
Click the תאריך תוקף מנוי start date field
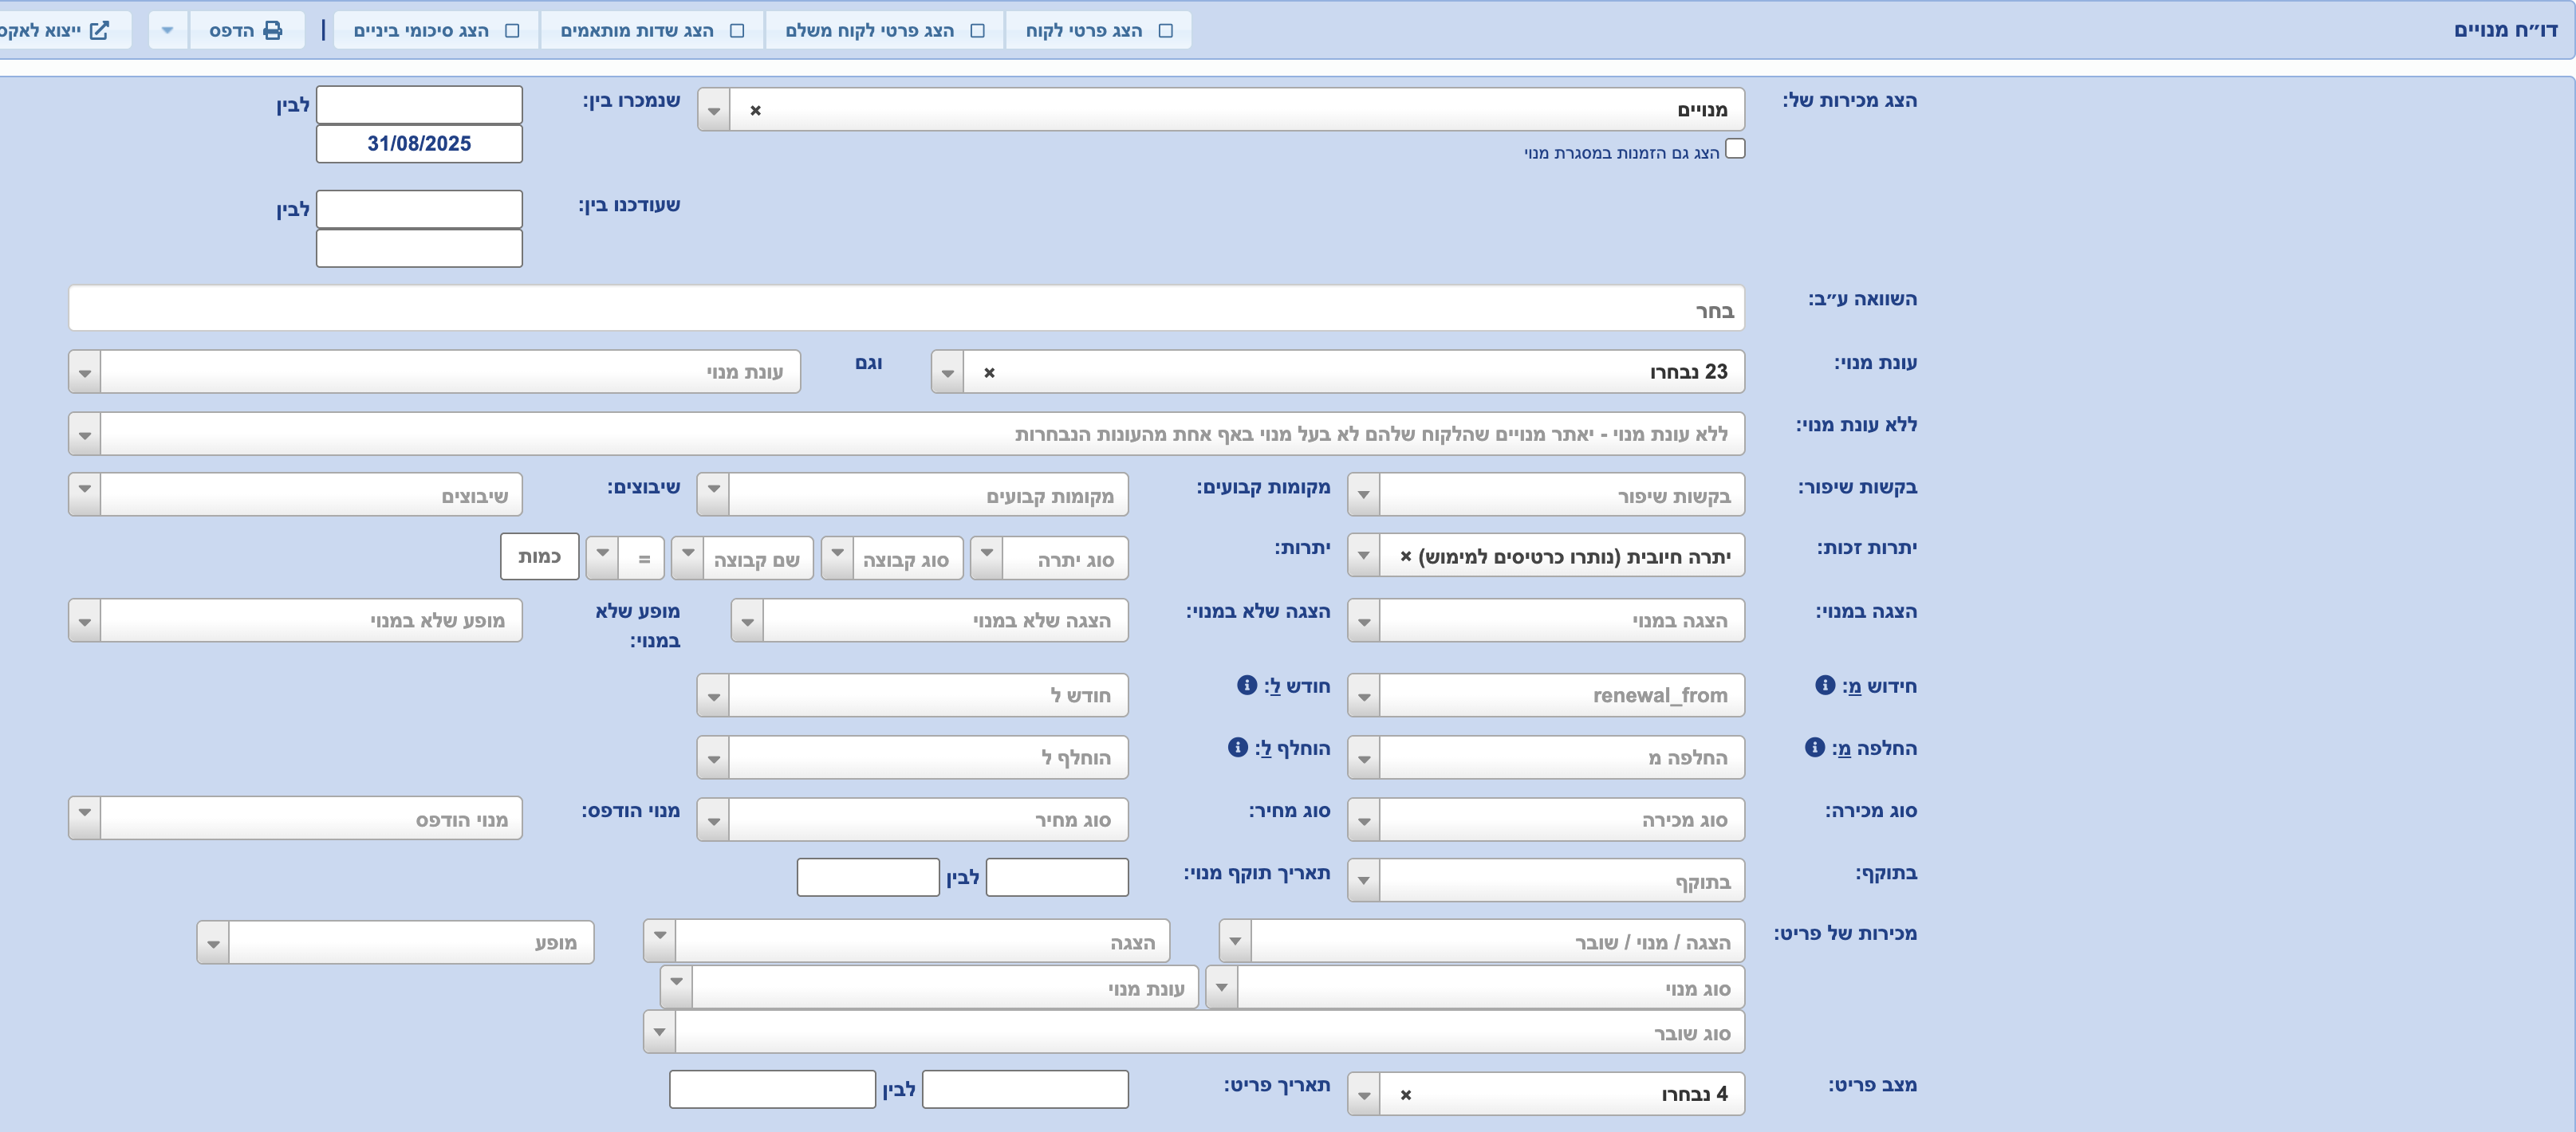(x=1057, y=878)
